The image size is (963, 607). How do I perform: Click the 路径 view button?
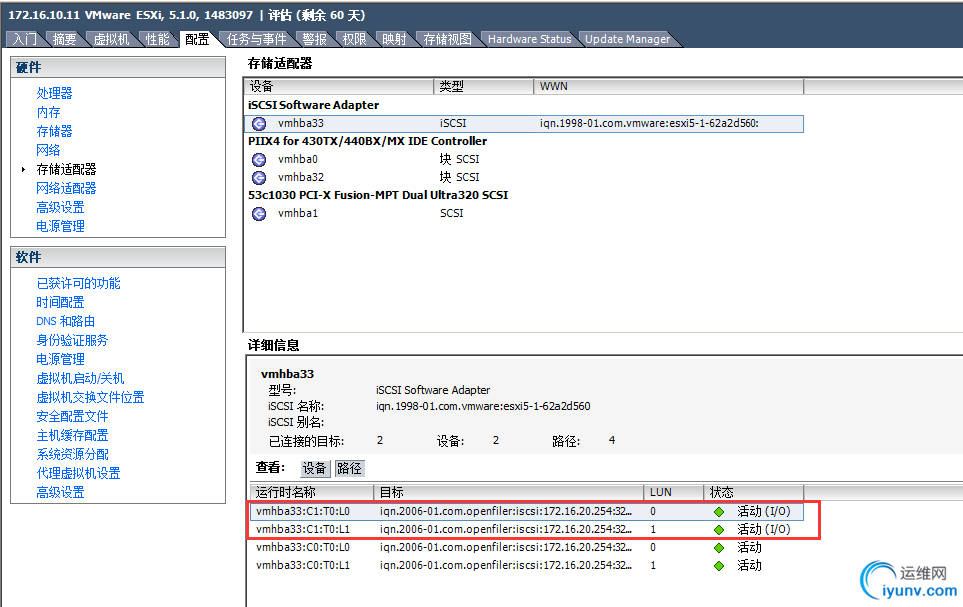(x=349, y=469)
